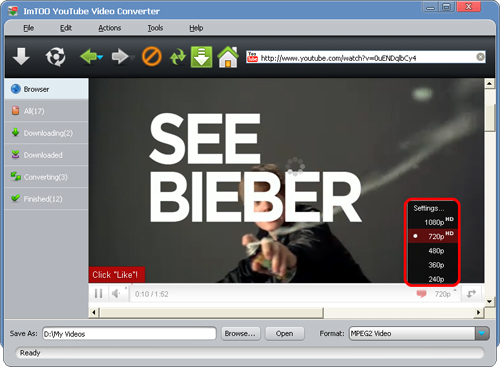500x367 pixels.
Task: Go to the home page icon
Action: point(228,57)
